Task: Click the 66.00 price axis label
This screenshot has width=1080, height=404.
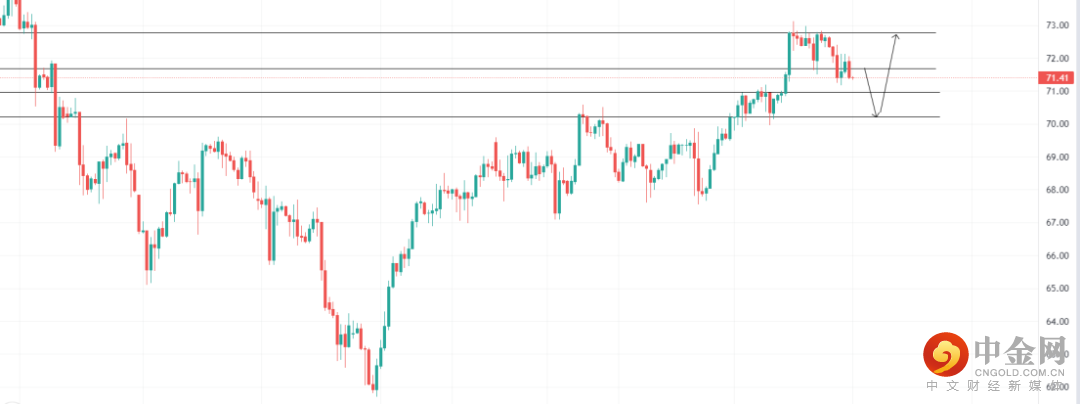Action: (1057, 256)
